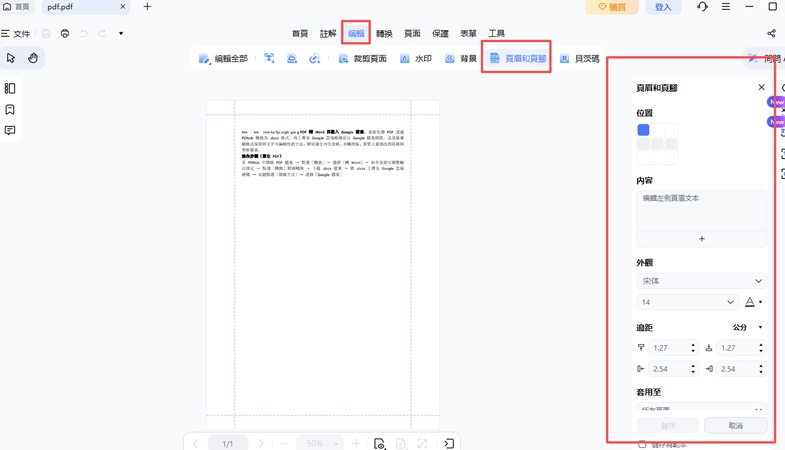Toggle the checkbox below the panel
Image resolution: width=785 pixels, height=450 pixels.
coord(642,444)
